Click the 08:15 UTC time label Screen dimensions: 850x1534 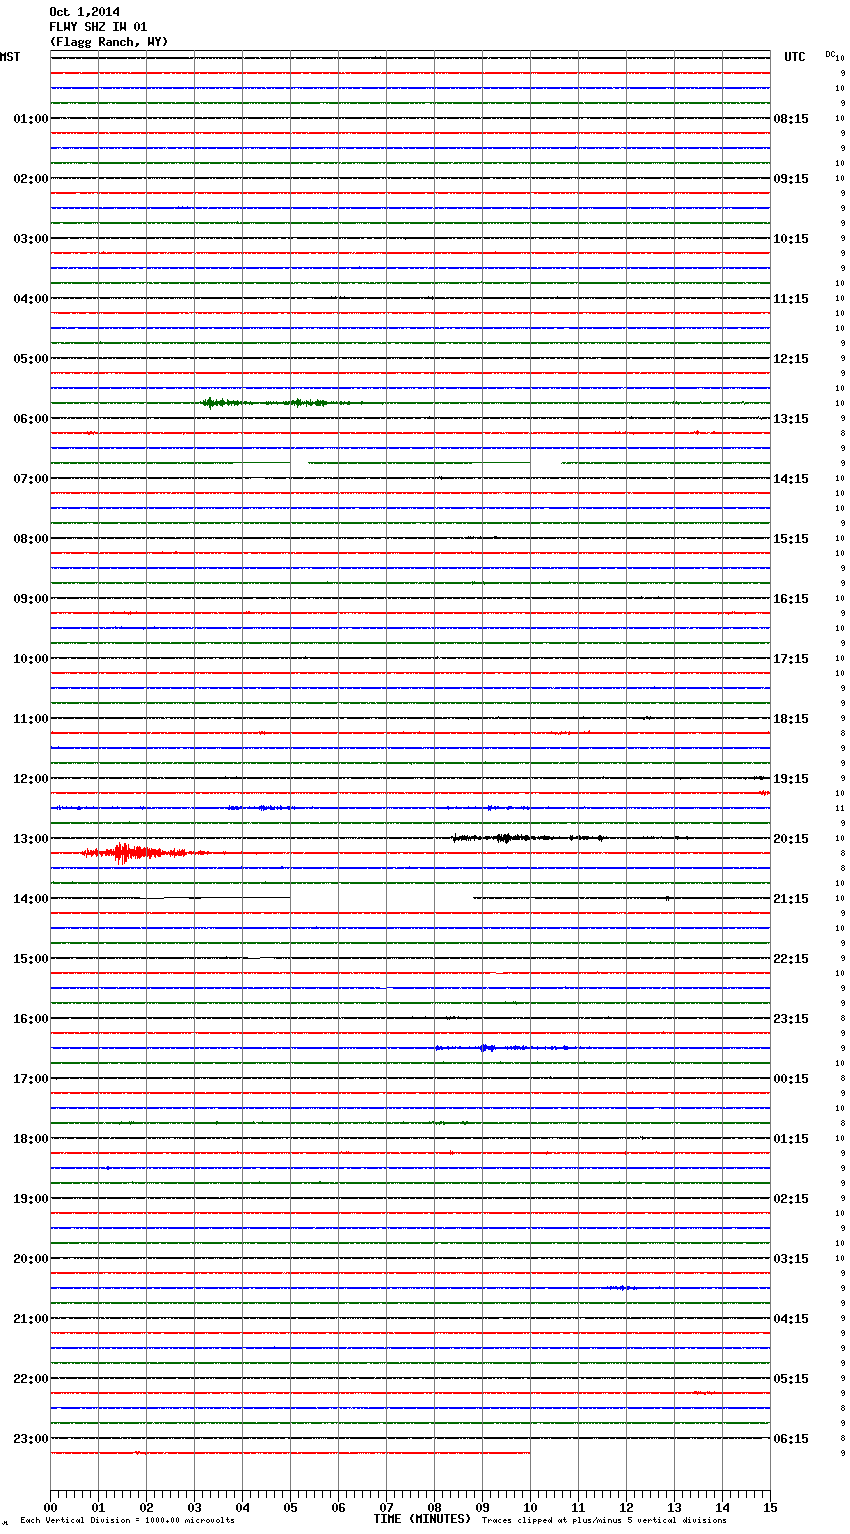(791, 119)
